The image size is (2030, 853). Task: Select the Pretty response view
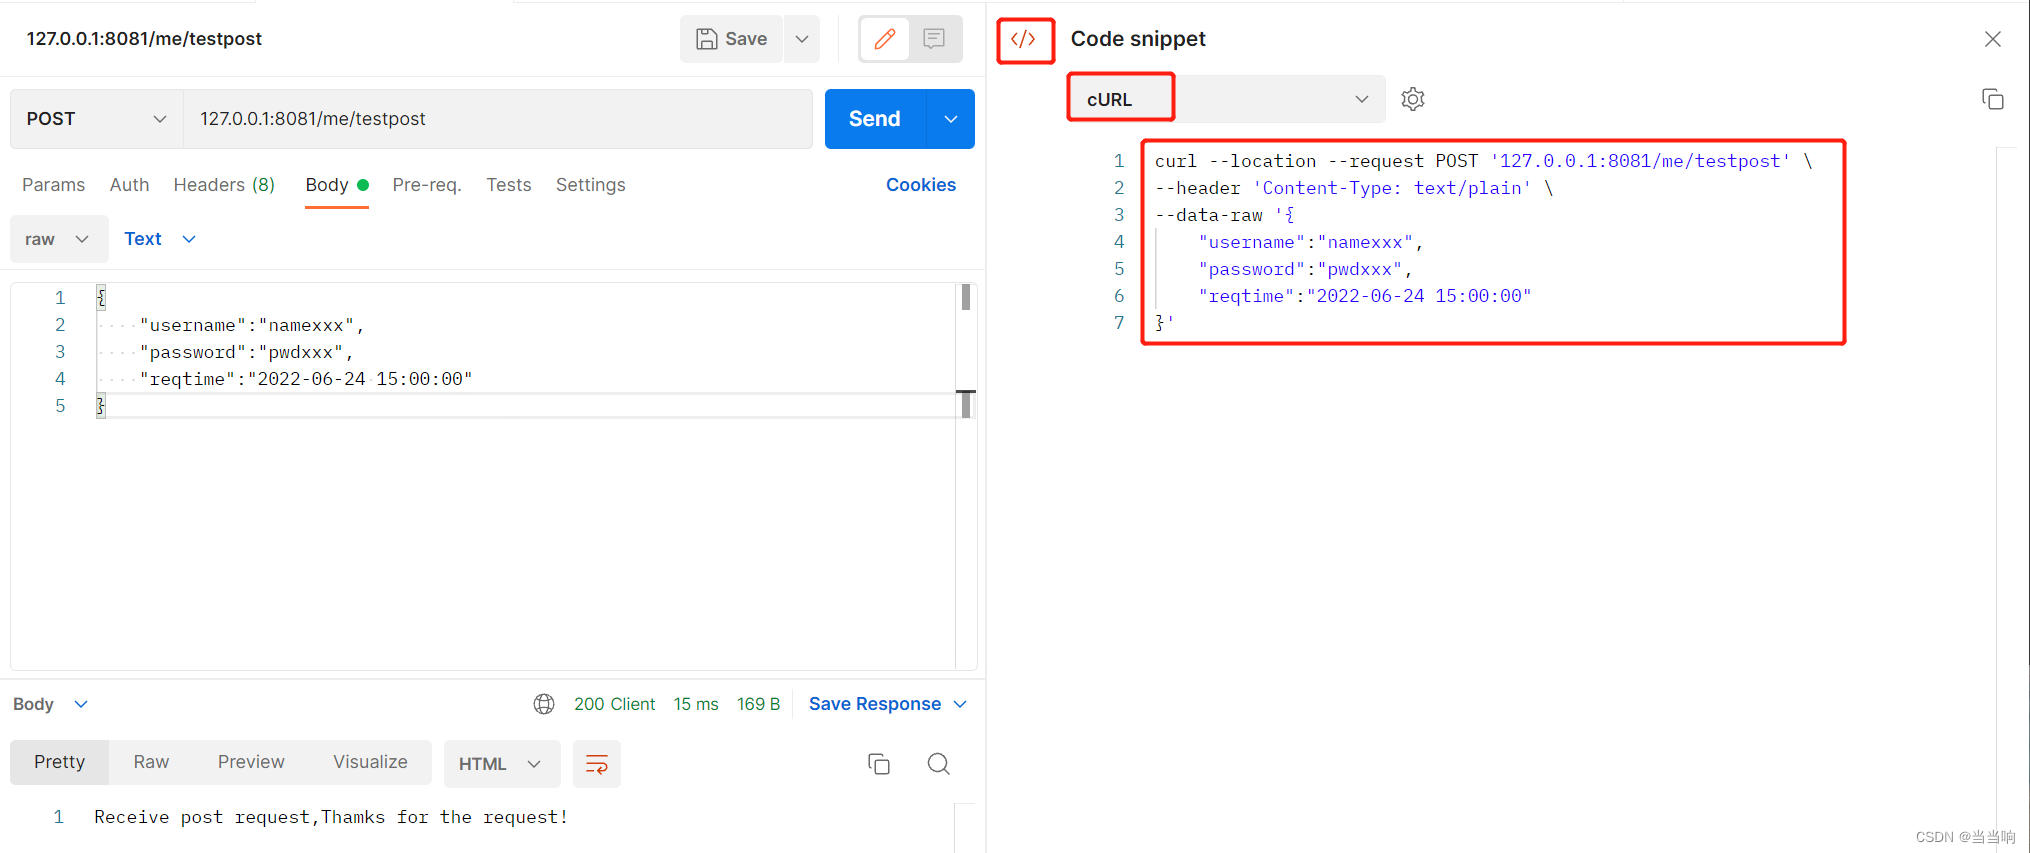tap(60, 762)
